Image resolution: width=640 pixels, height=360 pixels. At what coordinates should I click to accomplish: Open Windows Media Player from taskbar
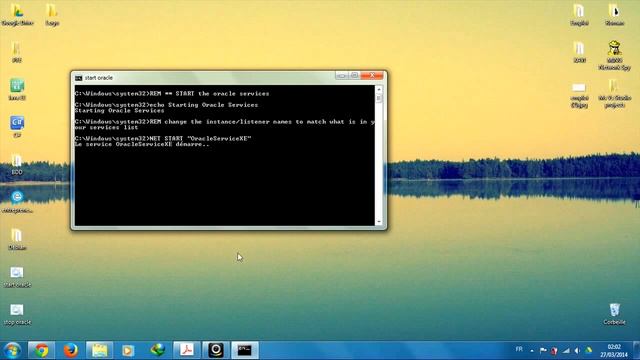[x=128, y=350]
